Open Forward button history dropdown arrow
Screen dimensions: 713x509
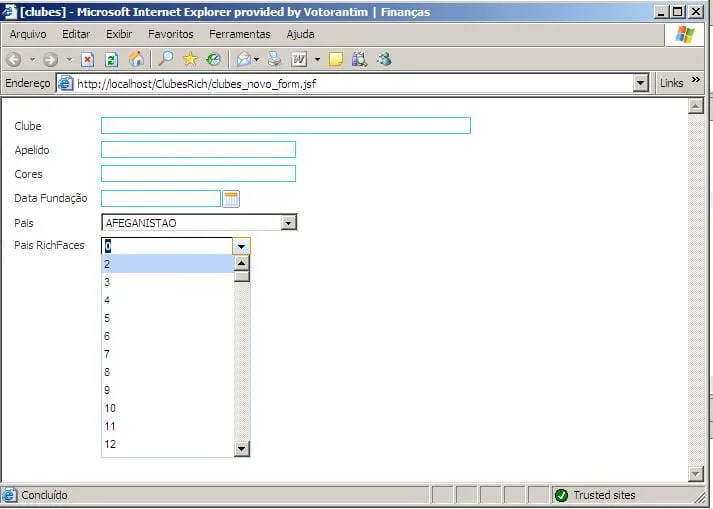pos(69,60)
